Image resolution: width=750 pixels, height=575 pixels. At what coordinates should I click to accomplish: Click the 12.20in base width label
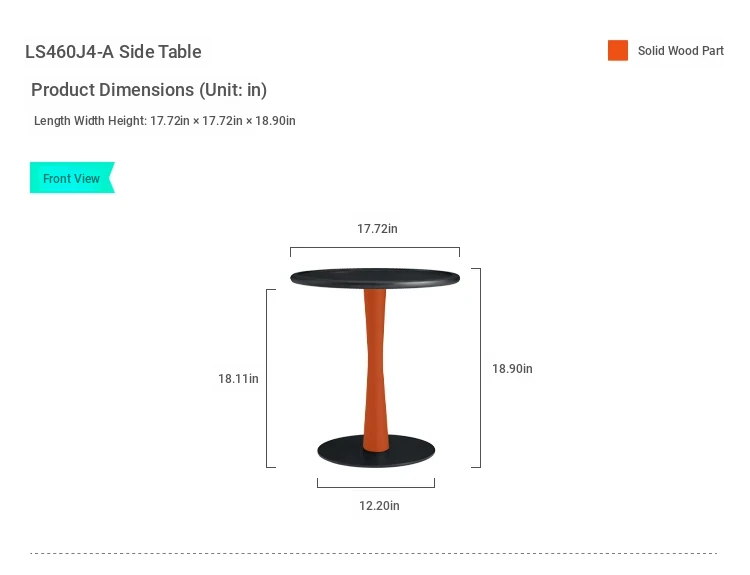(379, 506)
